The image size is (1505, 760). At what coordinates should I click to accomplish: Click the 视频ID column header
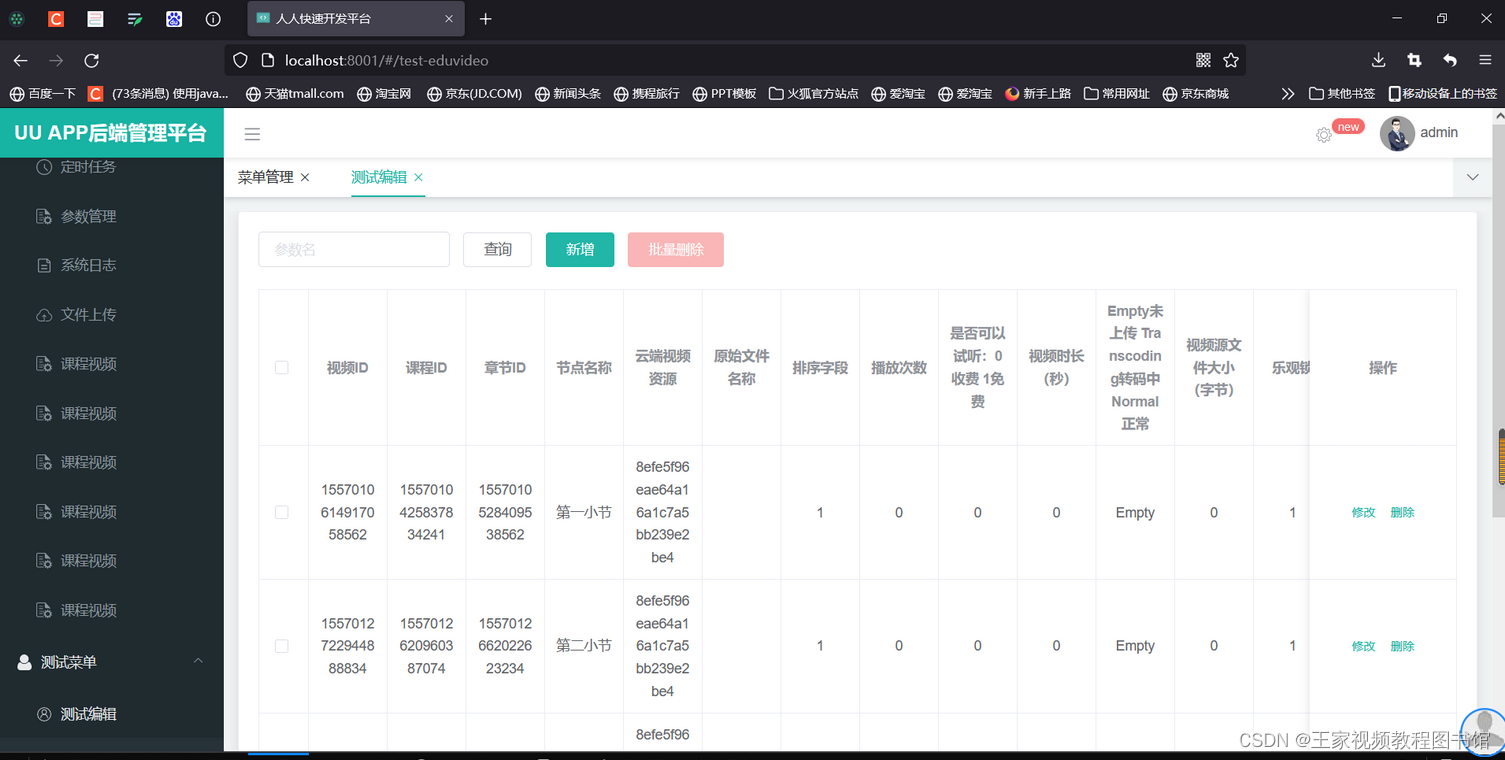348,368
